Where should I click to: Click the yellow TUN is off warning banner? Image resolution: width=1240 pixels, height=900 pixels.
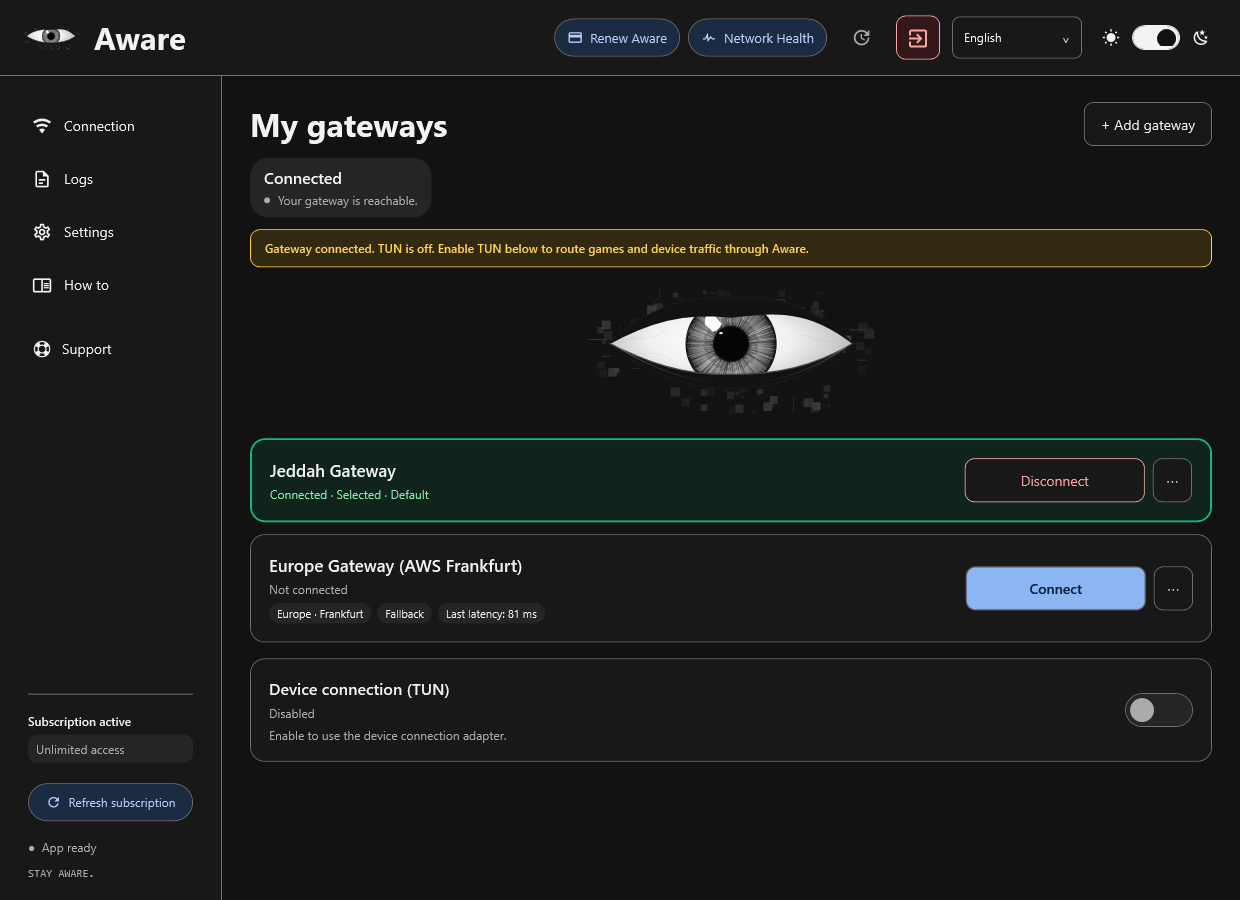pos(731,249)
